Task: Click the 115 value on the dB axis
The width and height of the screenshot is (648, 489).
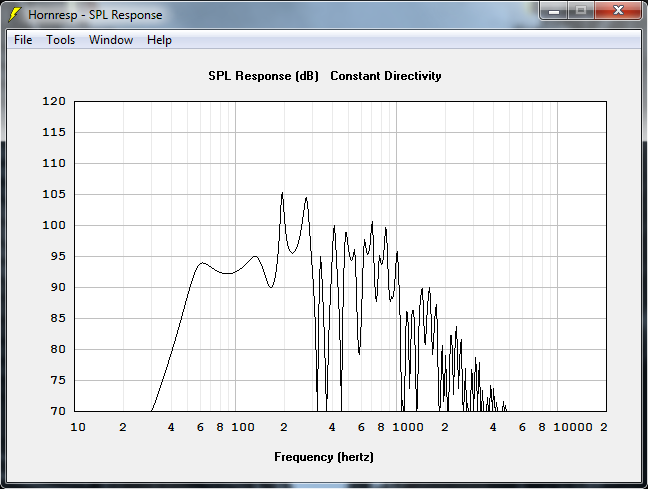Action: pos(54,132)
